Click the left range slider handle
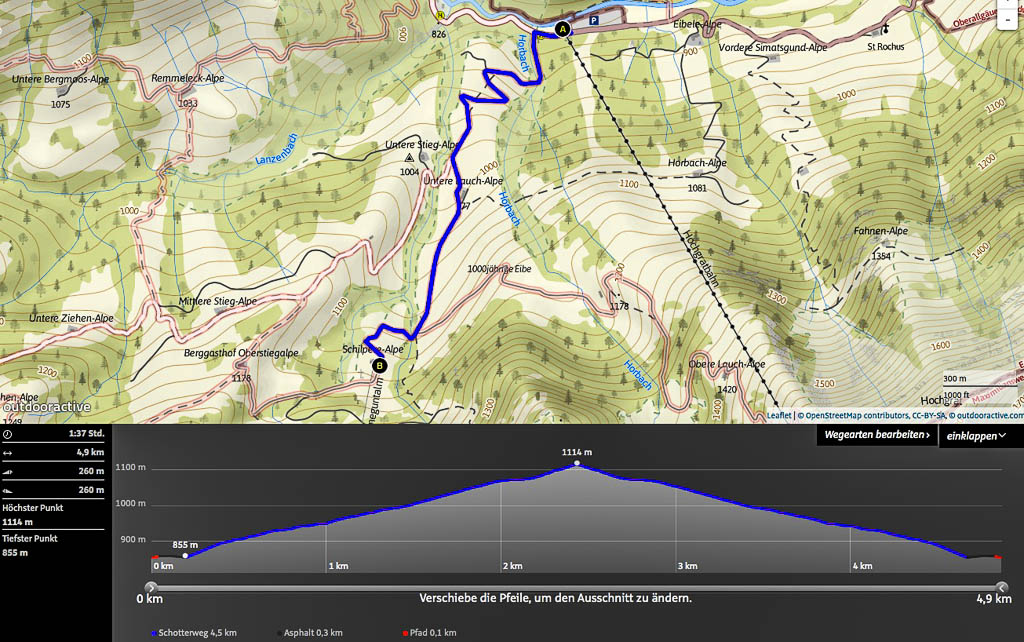 click(151, 588)
